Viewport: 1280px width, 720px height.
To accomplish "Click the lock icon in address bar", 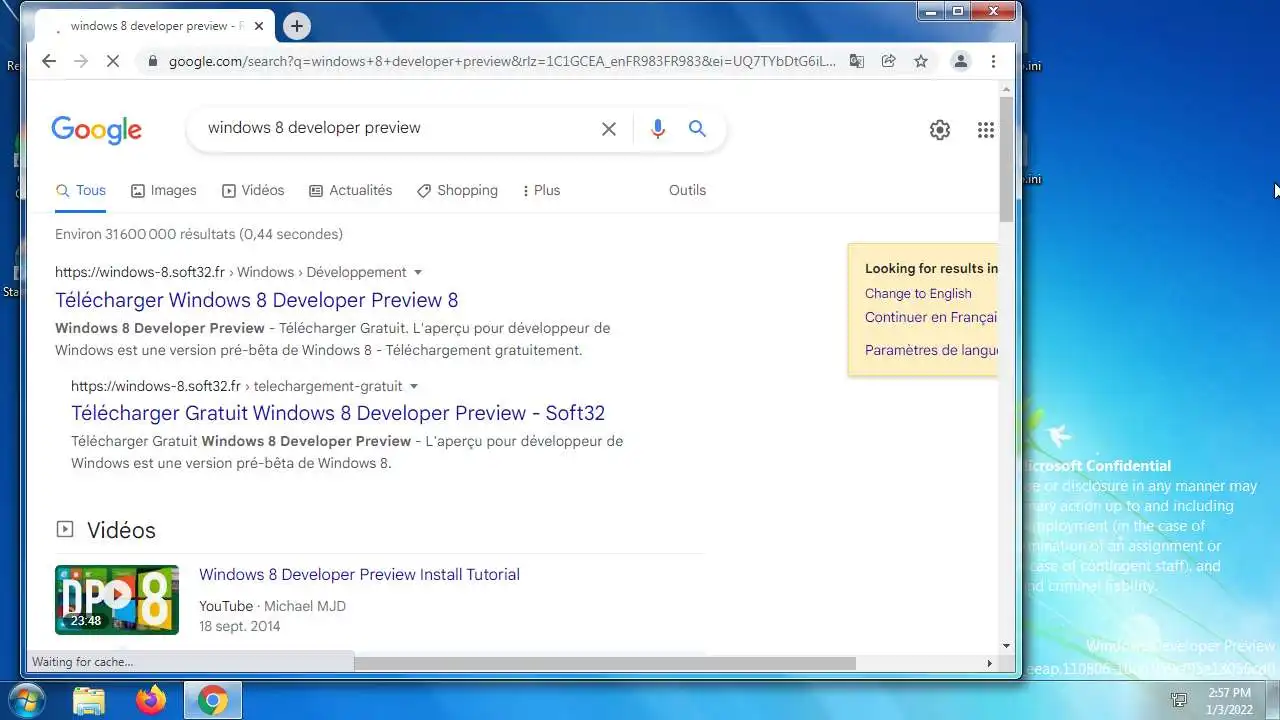I will click(153, 61).
